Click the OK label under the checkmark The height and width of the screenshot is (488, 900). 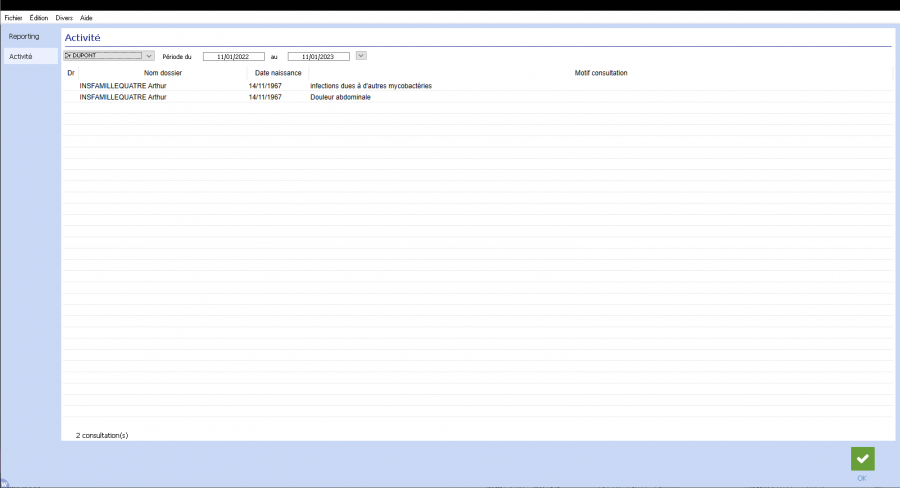click(862, 478)
